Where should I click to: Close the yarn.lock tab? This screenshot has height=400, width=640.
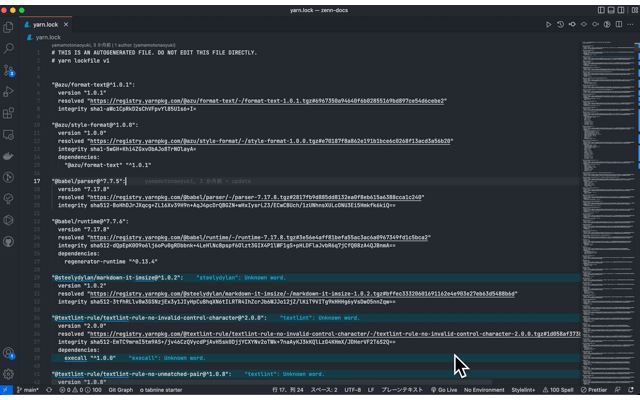pyautogui.click(x=66, y=24)
